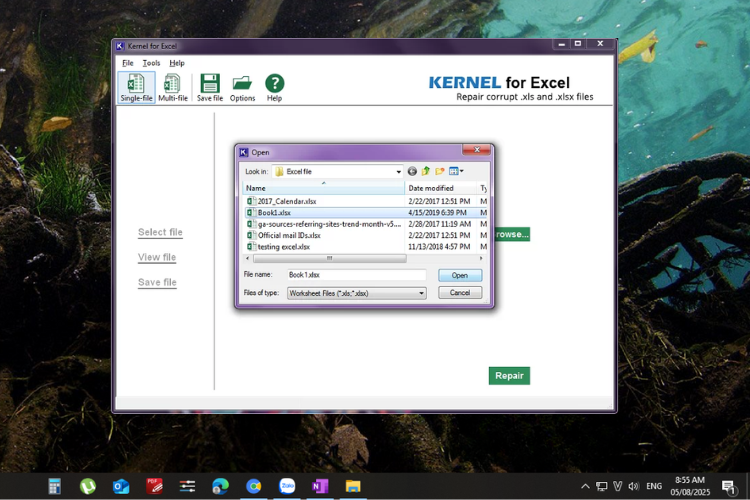
Task: Open File Explorer from the taskbar
Action: pyautogui.click(x=353, y=487)
